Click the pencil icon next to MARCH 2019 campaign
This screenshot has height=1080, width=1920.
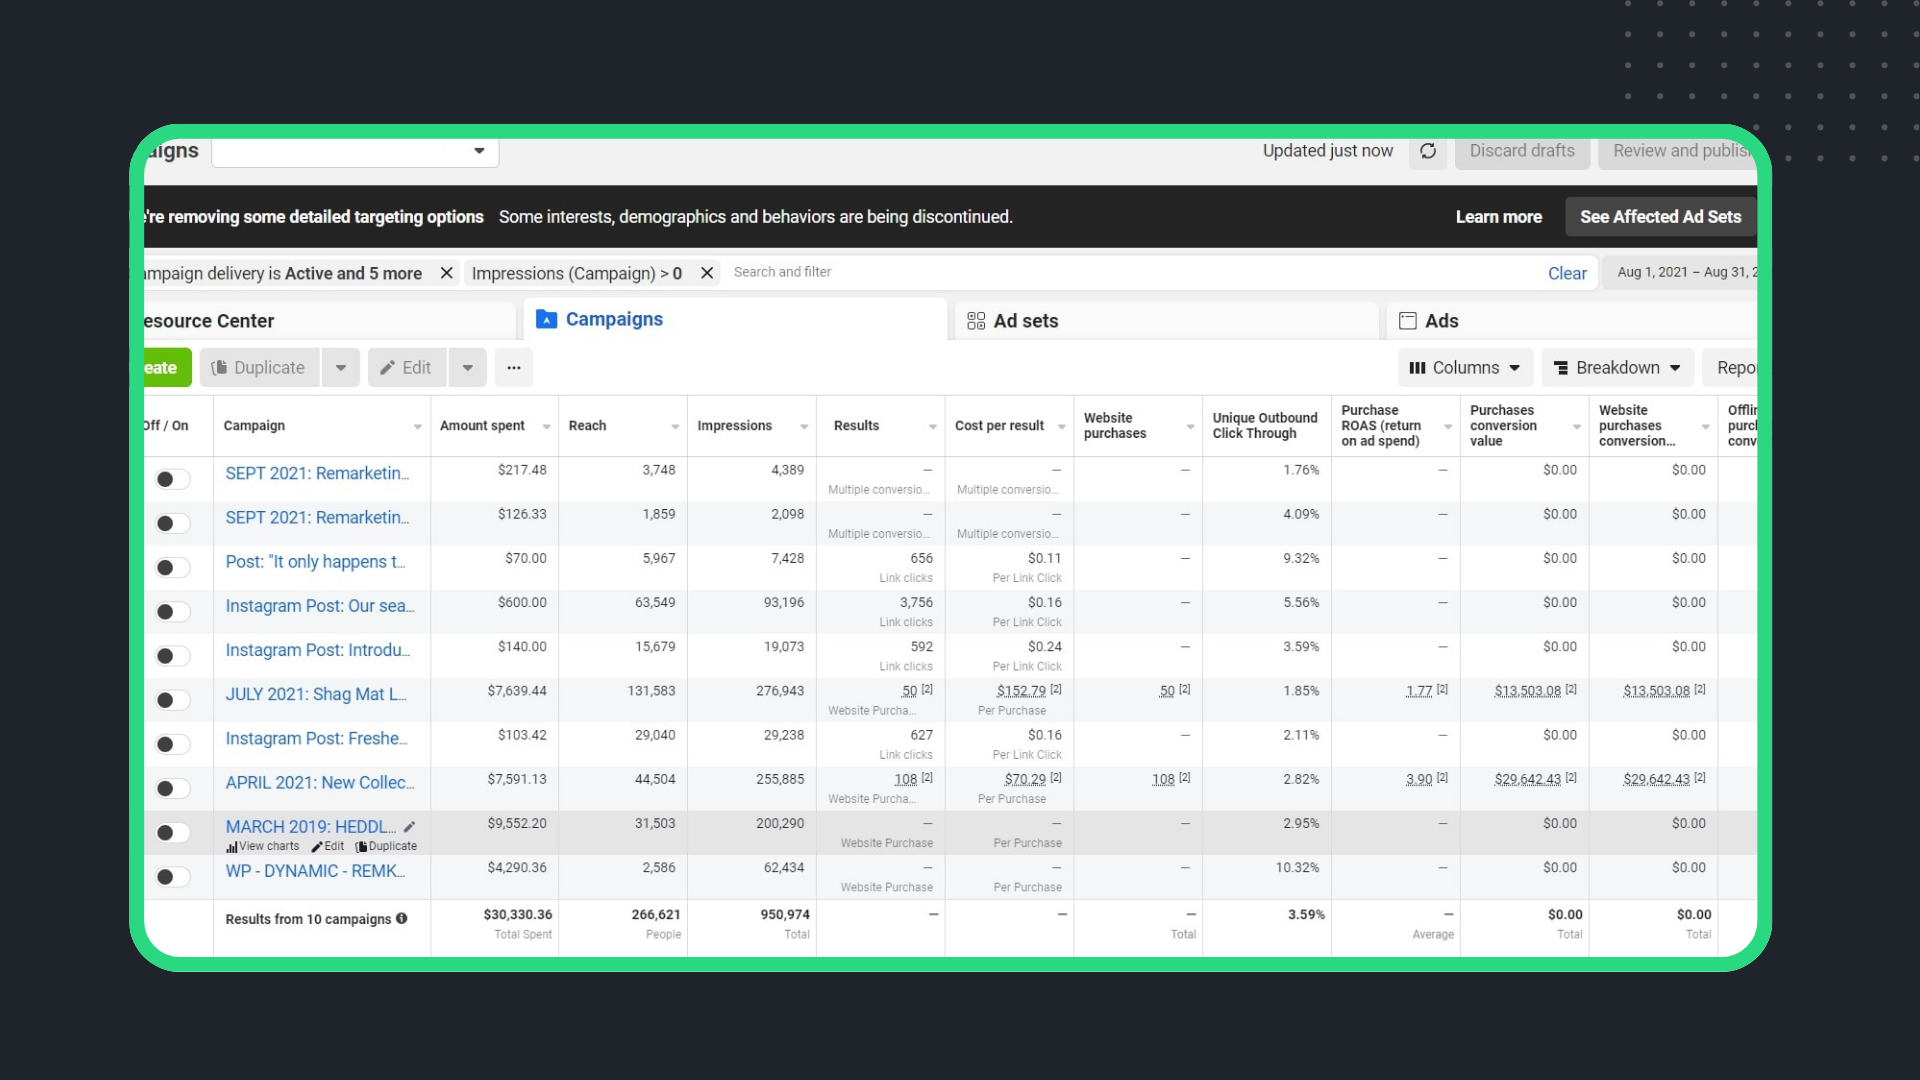pyautogui.click(x=409, y=827)
